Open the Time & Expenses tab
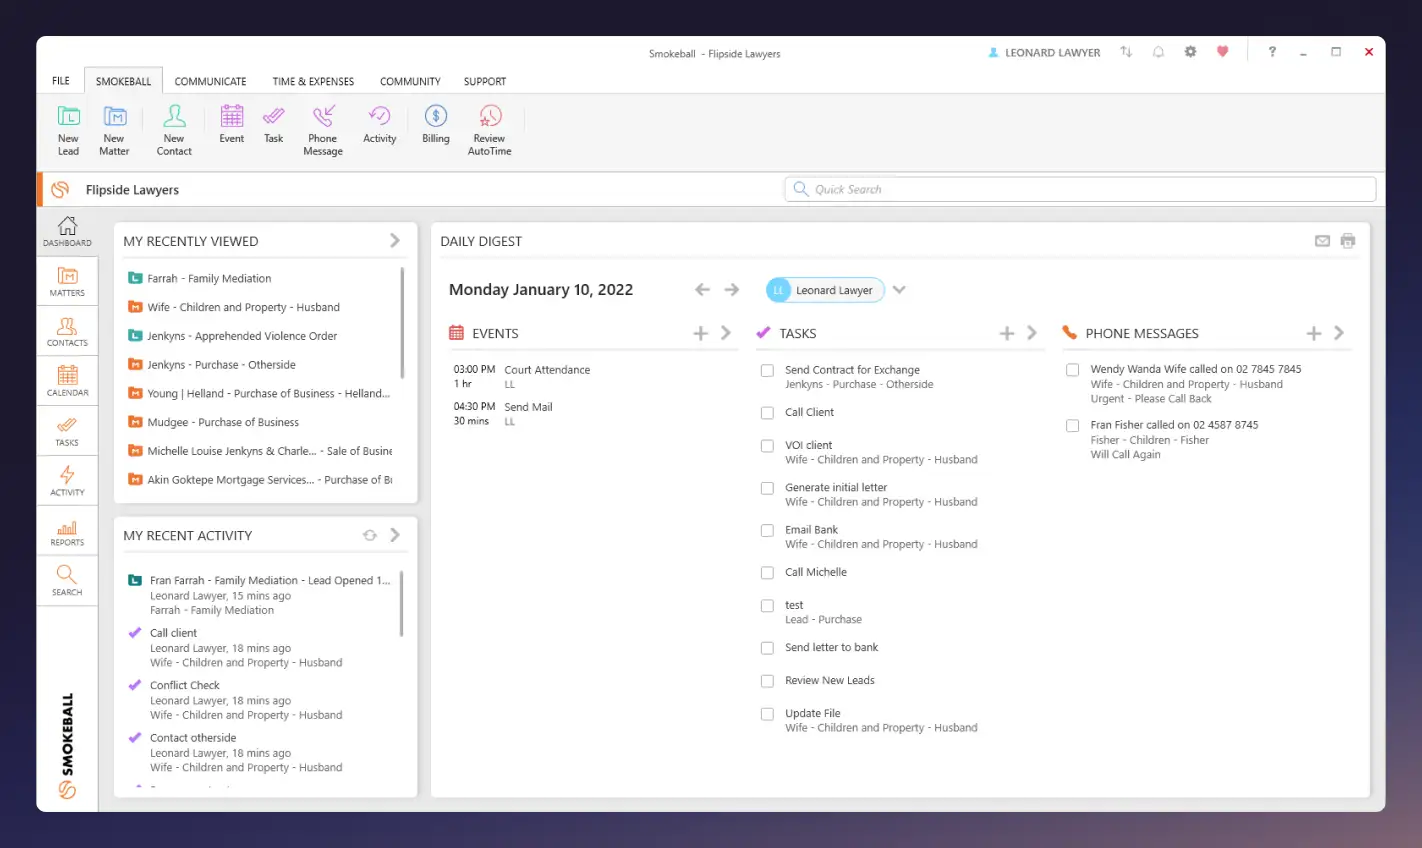This screenshot has width=1422, height=848. click(312, 81)
